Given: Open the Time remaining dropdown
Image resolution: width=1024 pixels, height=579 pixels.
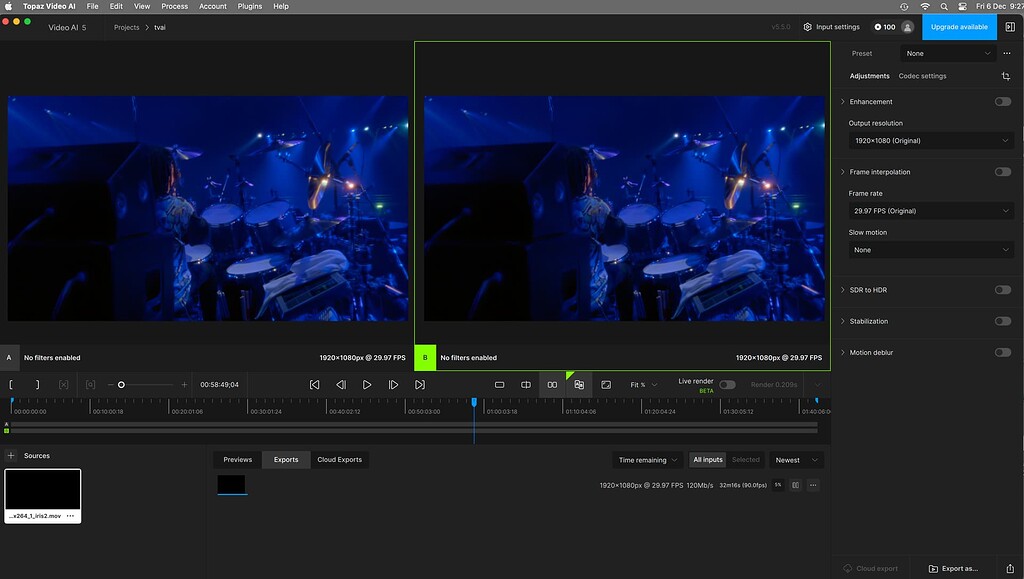Looking at the screenshot, I should point(648,460).
